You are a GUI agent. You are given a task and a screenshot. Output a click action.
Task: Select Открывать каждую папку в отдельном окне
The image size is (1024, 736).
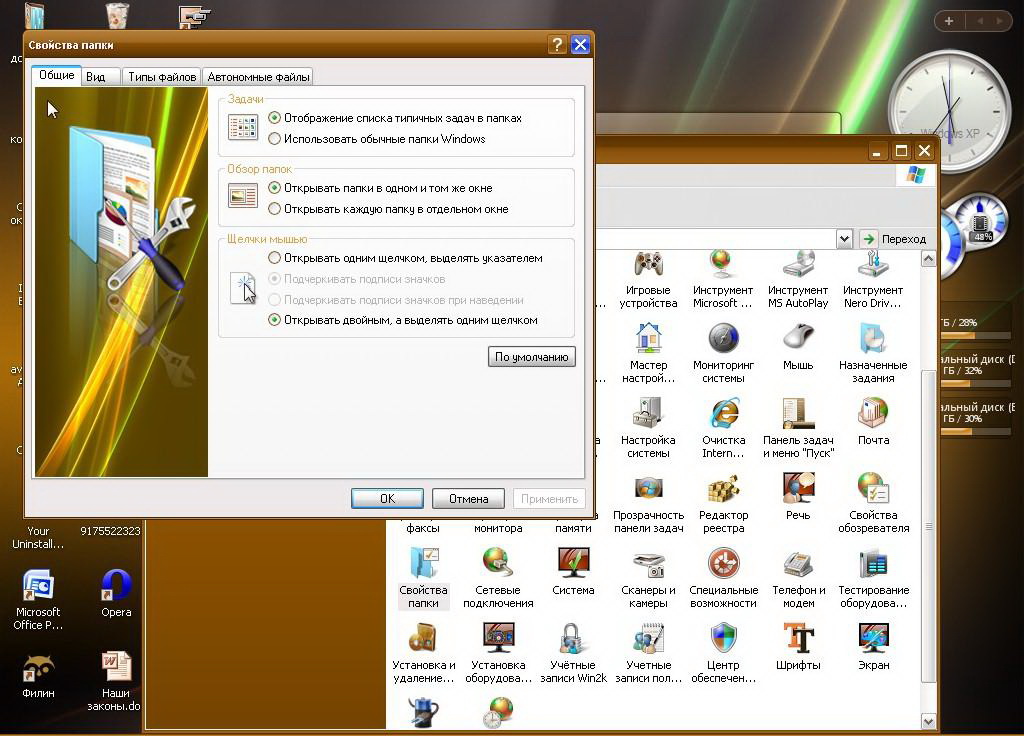tap(275, 209)
